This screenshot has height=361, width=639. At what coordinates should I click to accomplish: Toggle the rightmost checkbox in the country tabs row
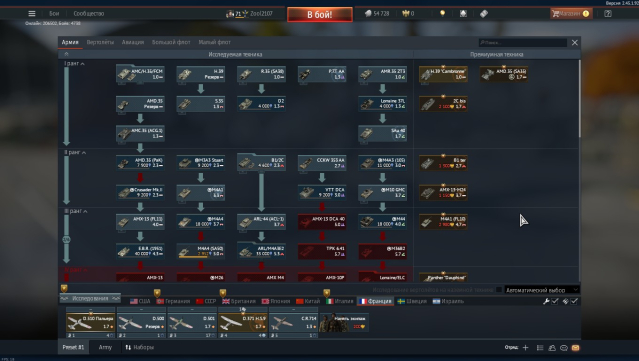coord(574,301)
